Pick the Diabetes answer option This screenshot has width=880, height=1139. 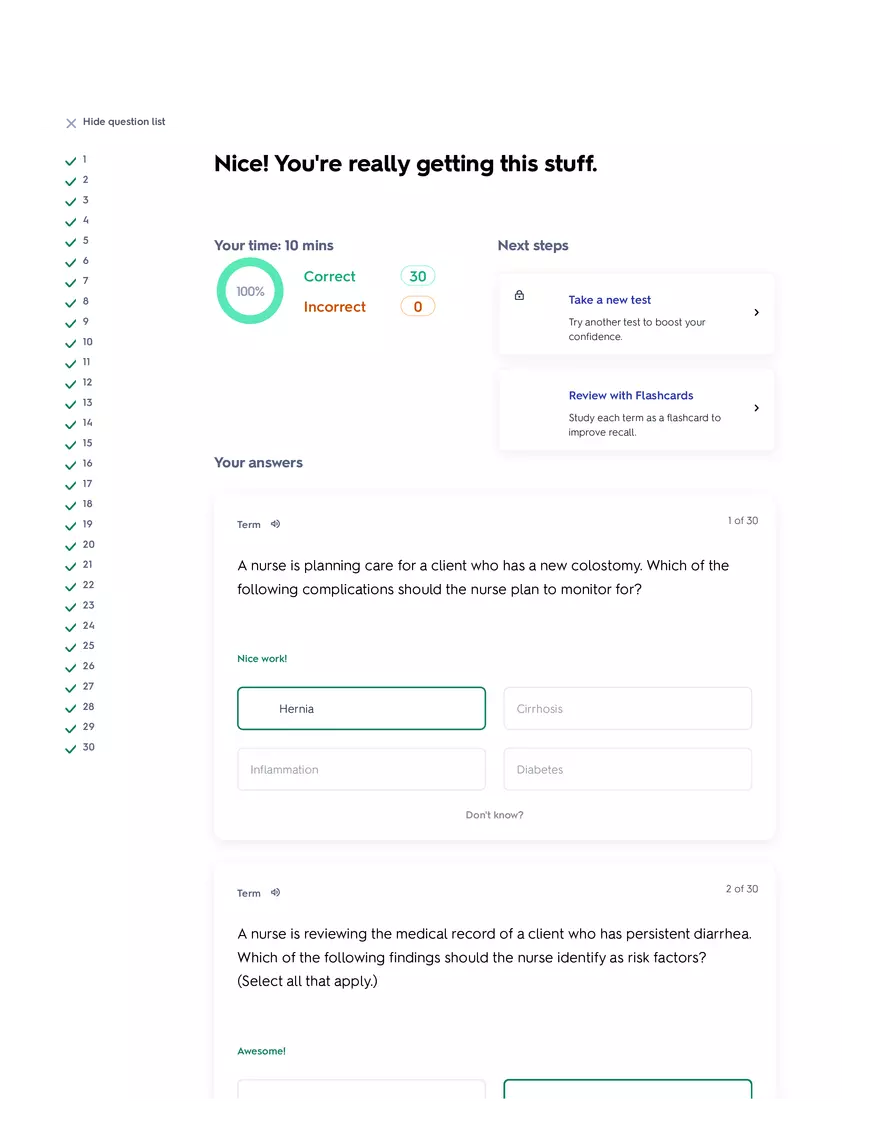coord(627,770)
